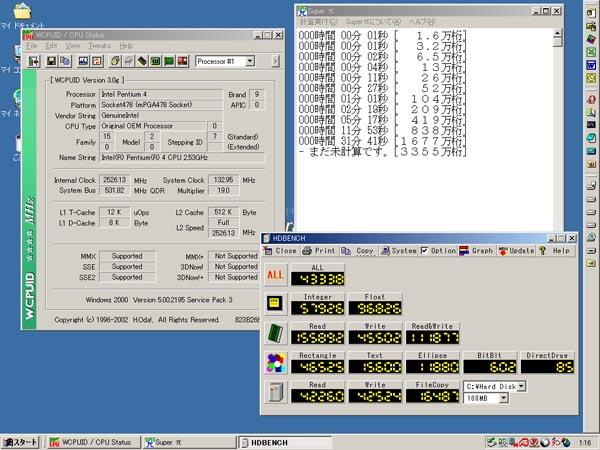Open the File menu in WCPUID
The width and height of the screenshot is (600, 450).
coord(32,46)
